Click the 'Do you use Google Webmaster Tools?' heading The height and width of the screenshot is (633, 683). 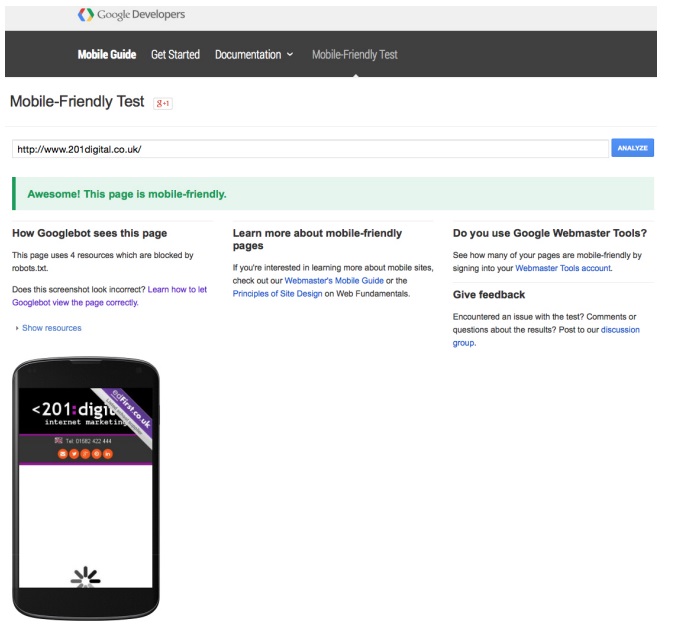pos(550,233)
